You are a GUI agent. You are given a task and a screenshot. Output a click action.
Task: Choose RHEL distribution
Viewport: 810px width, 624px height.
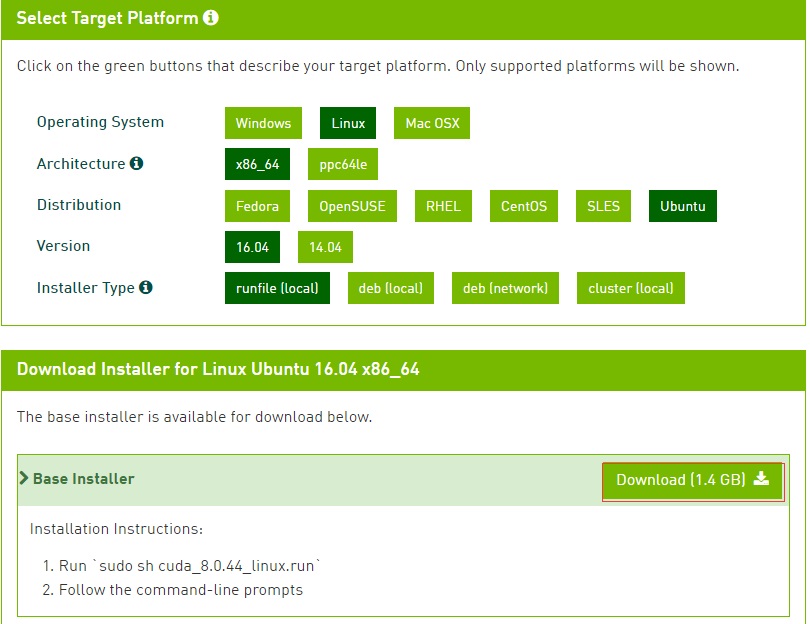tap(443, 206)
